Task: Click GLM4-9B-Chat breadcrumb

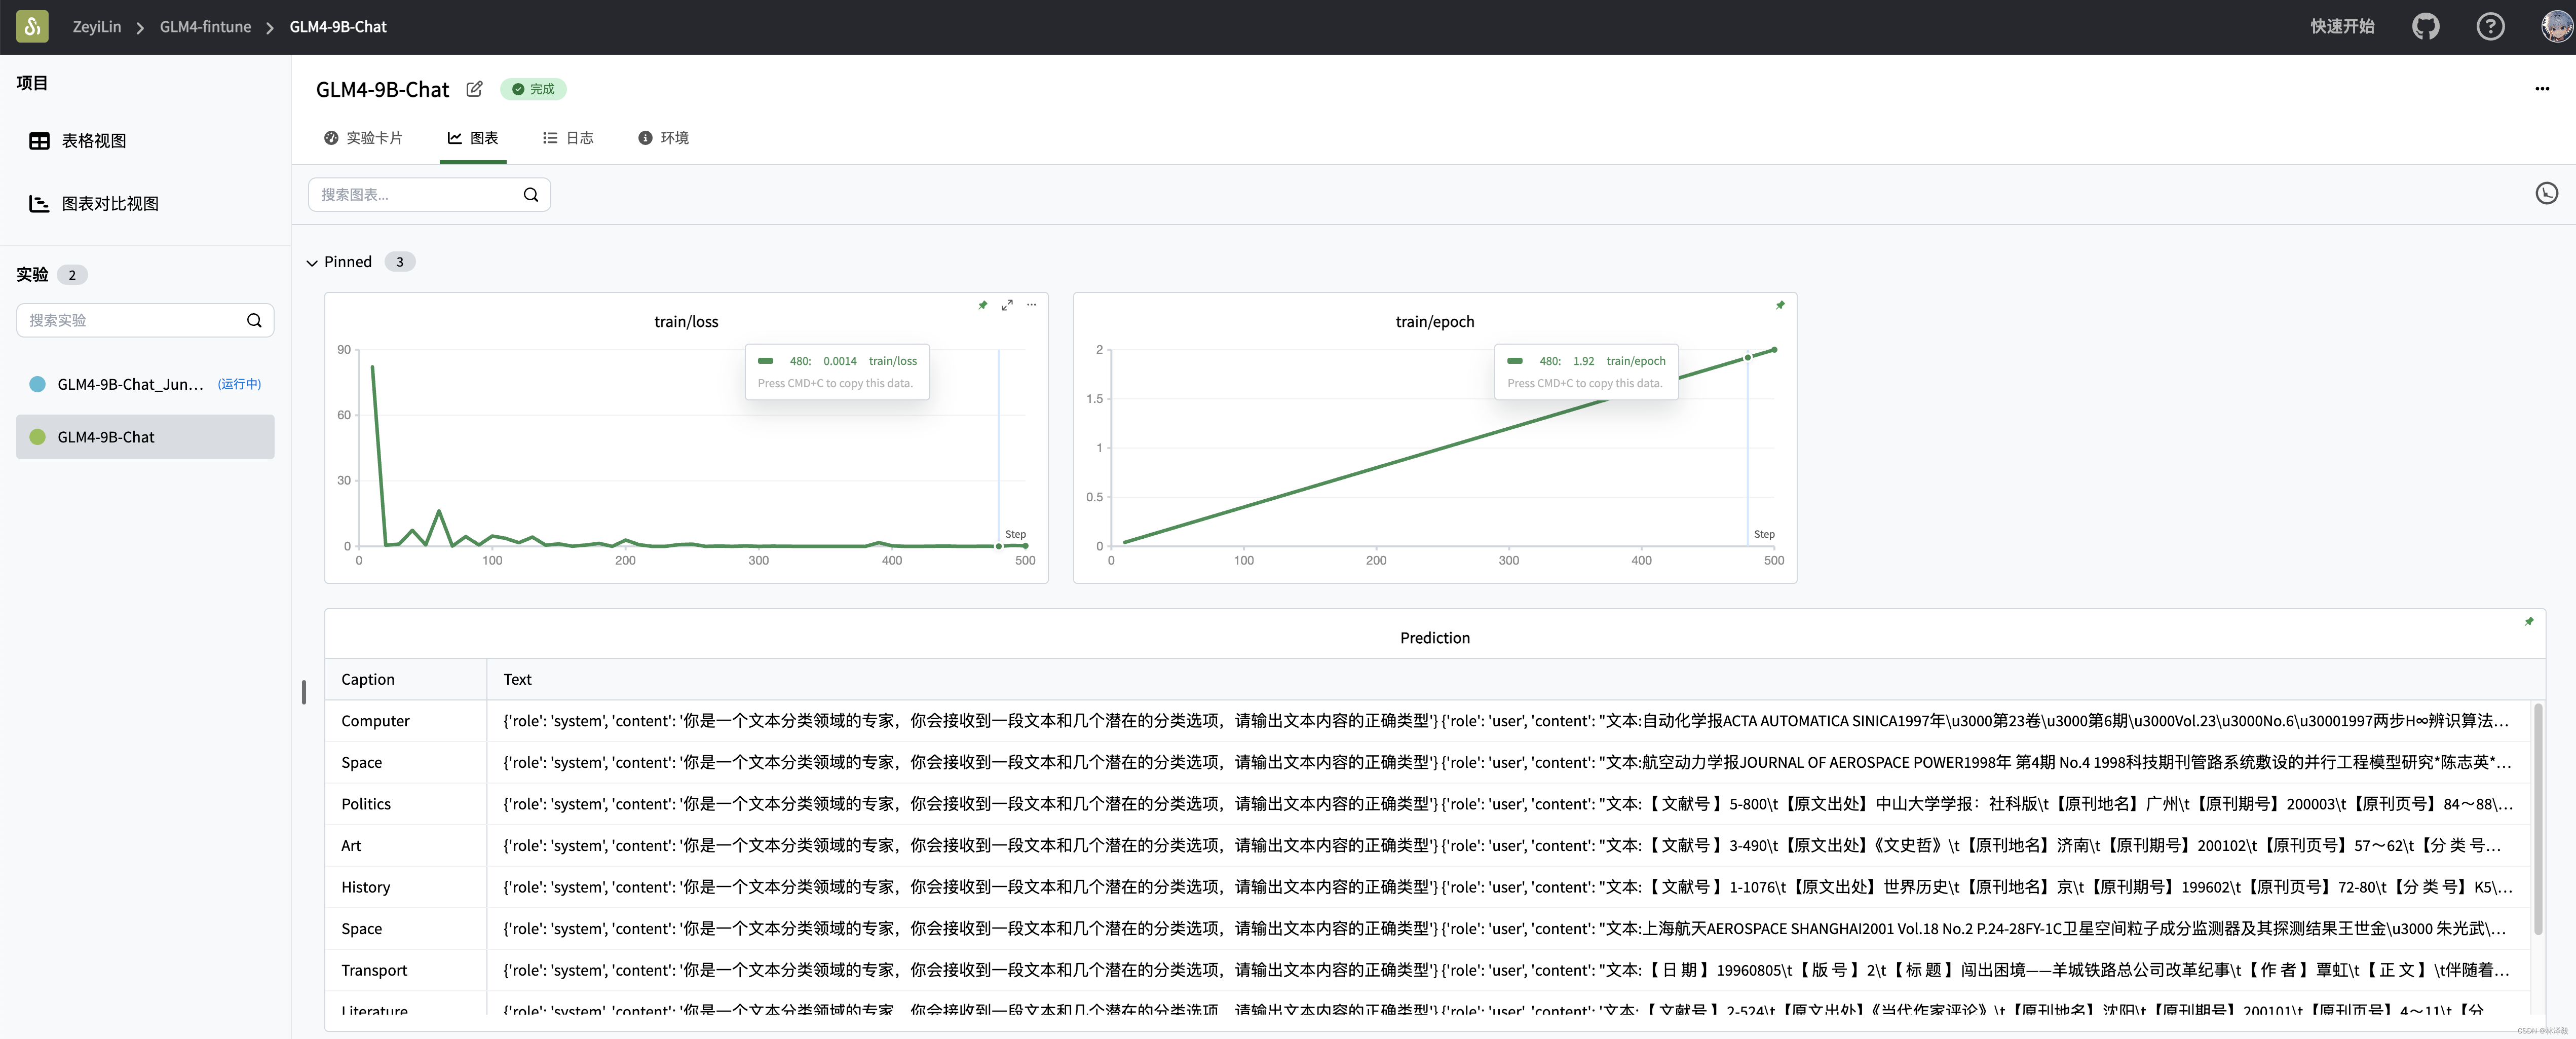Action: (x=338, y=27)
